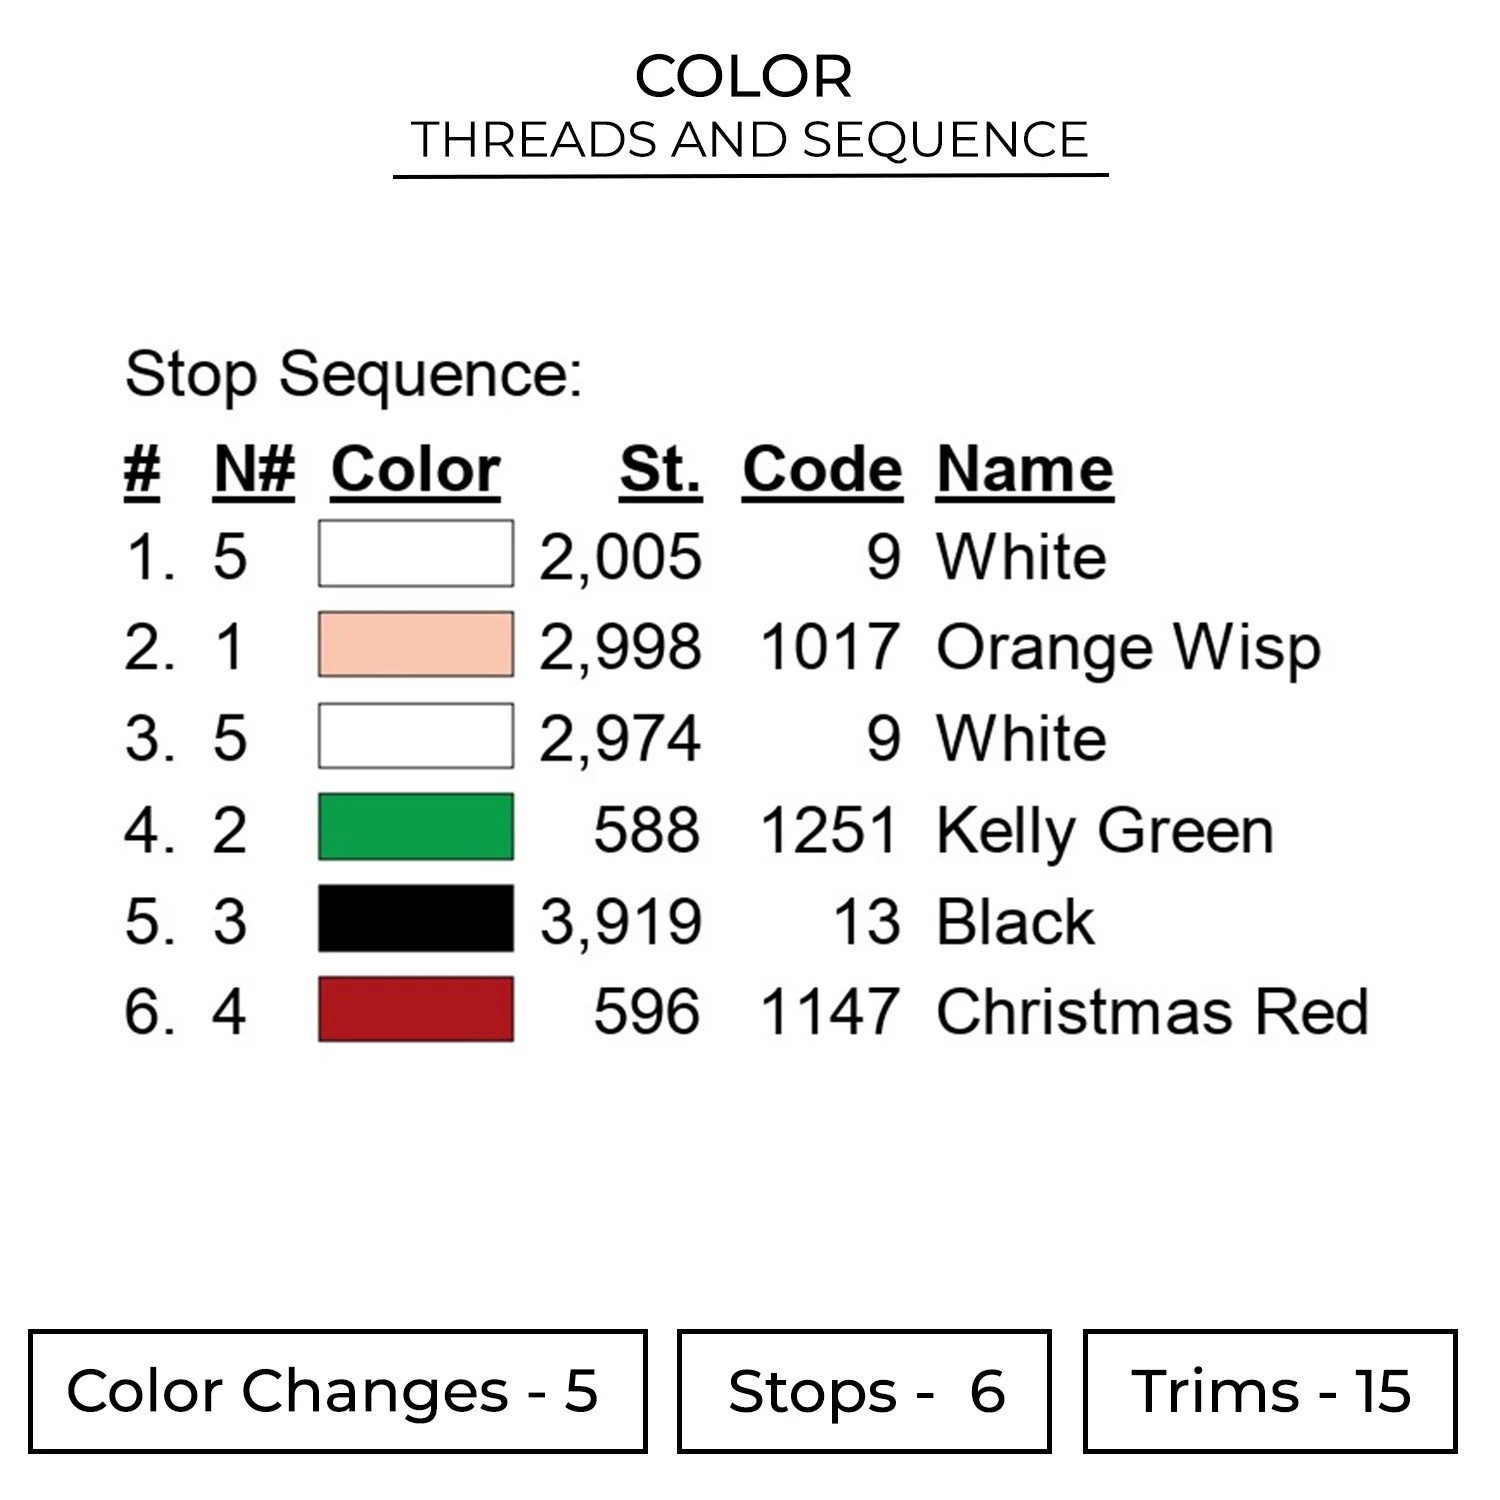Click the Trims - 15 box

1270,1391
